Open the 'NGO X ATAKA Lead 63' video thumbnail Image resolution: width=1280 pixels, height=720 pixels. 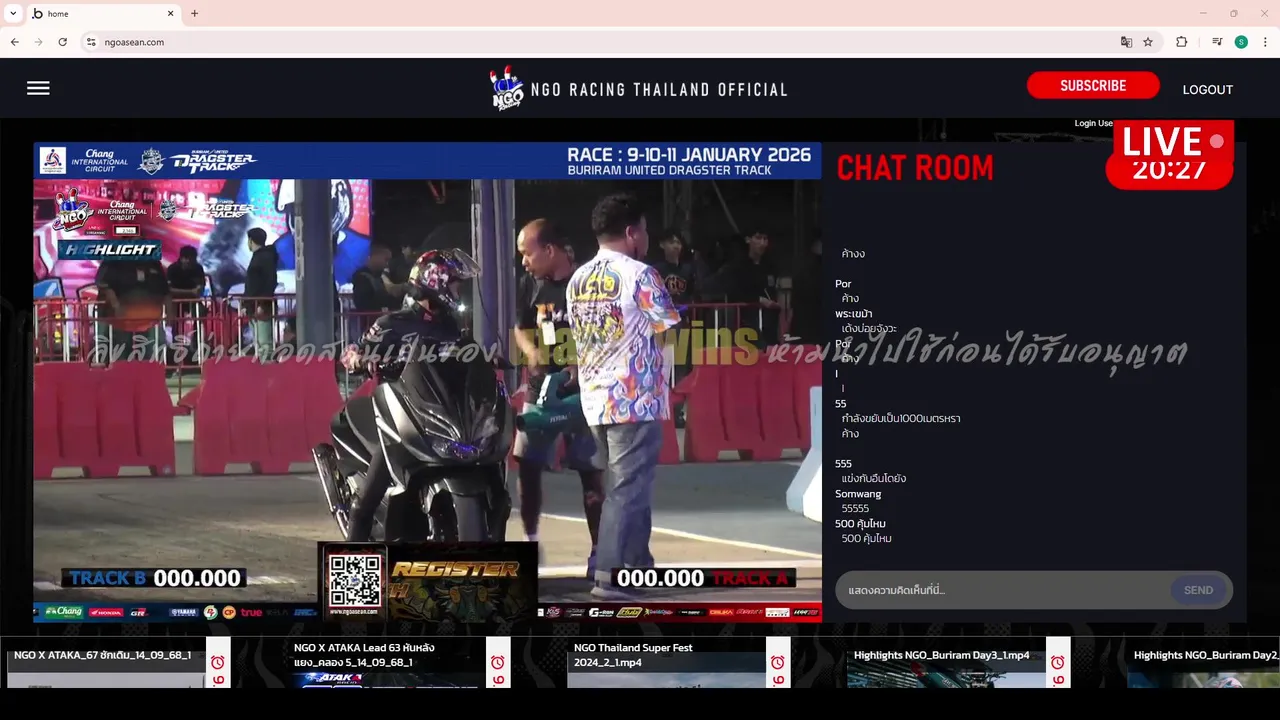click(x=383, y=663)
